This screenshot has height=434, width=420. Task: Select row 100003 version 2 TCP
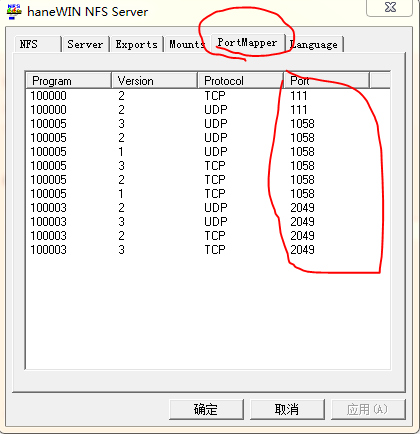(207, 236)
